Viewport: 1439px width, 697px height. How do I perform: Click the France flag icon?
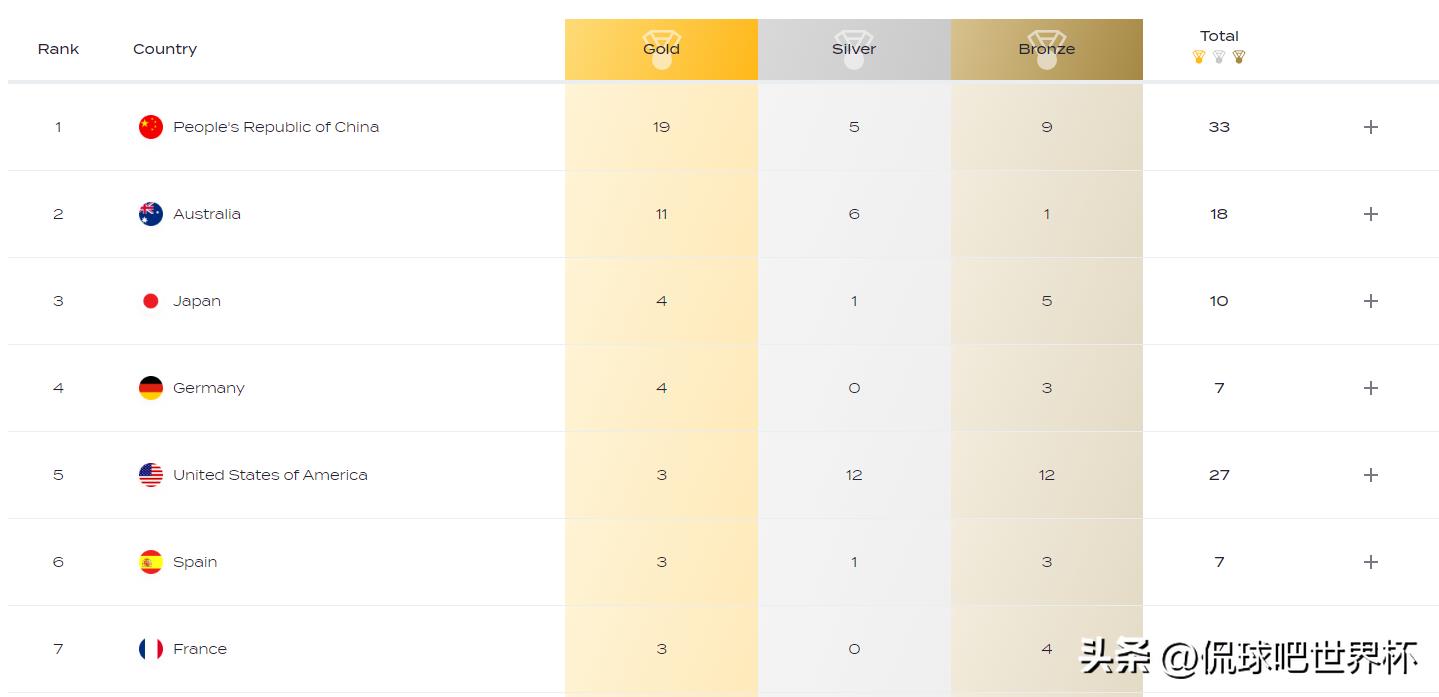pos(151,649)
